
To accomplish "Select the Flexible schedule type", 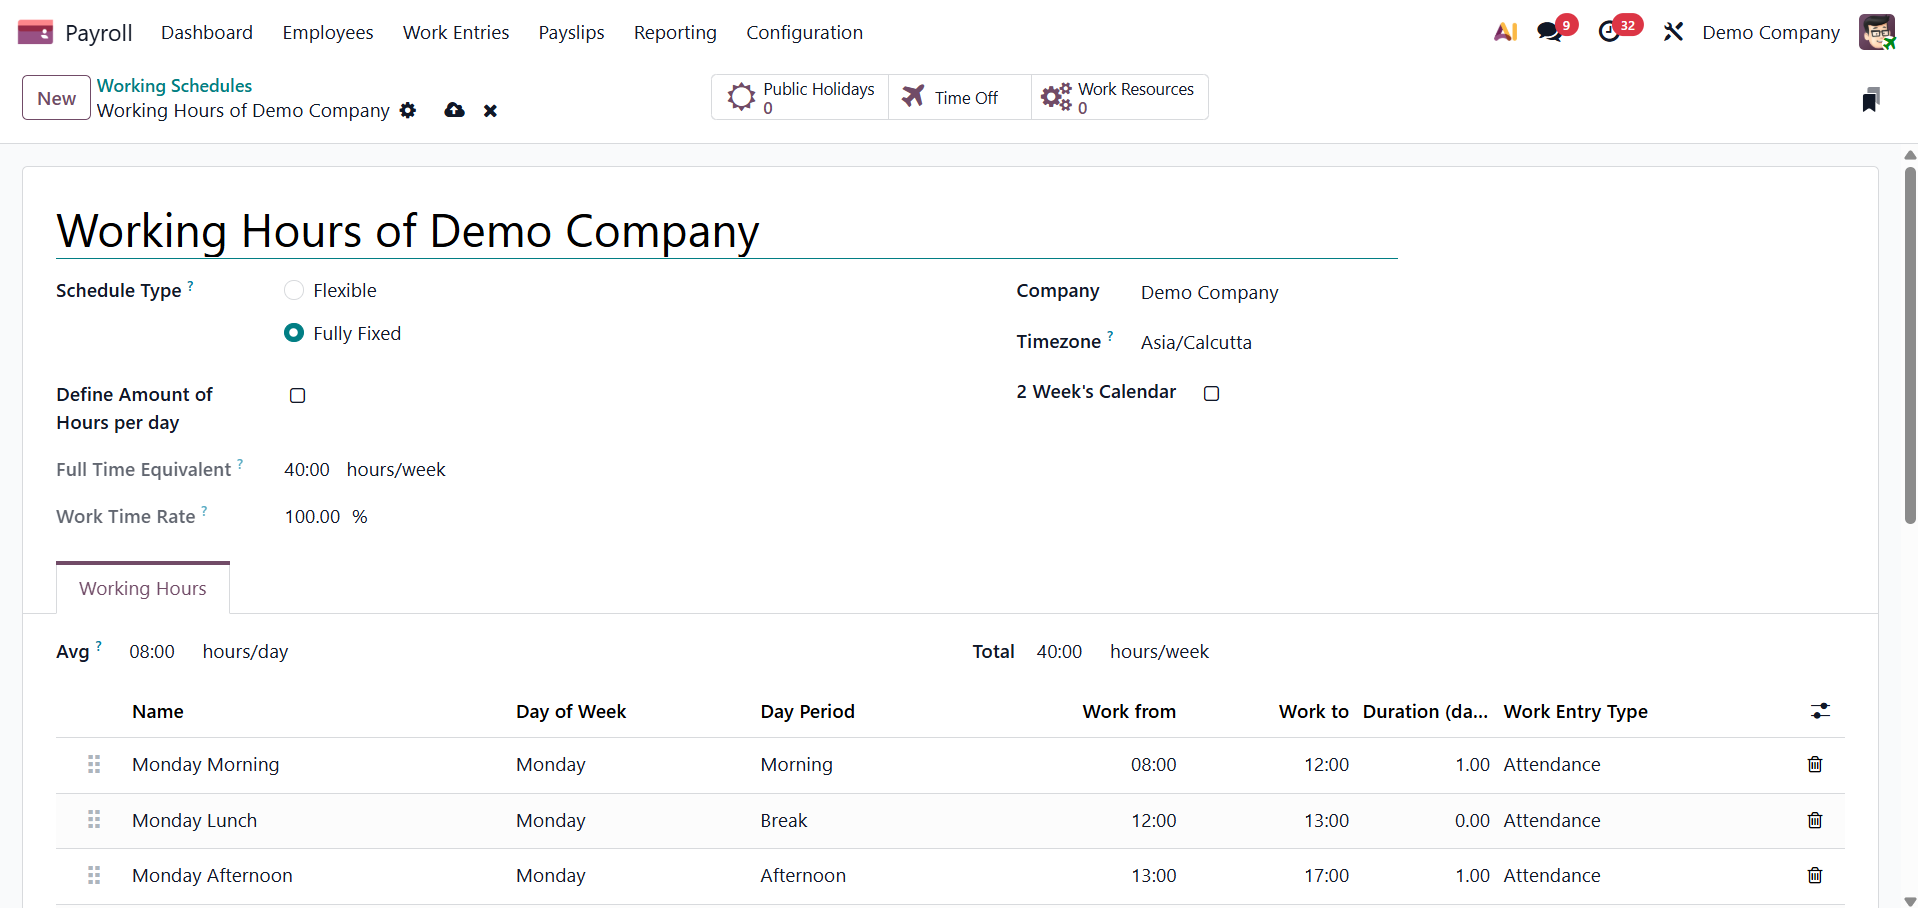I will coord(294,291).
